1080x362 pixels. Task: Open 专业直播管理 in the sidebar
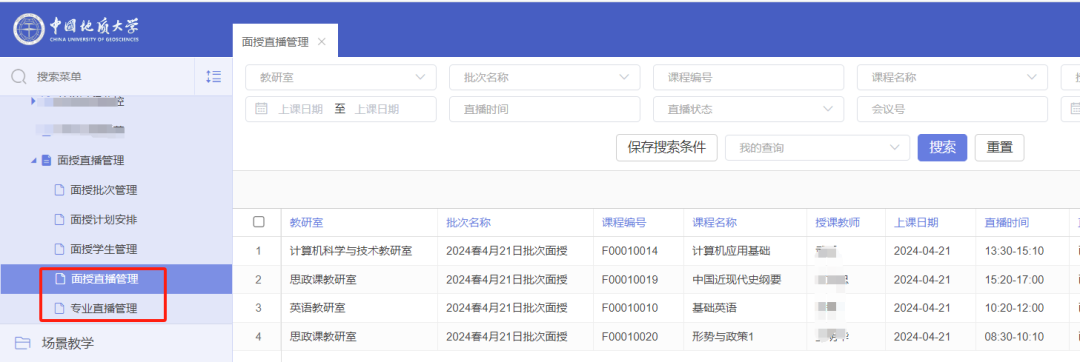(104, 308)
